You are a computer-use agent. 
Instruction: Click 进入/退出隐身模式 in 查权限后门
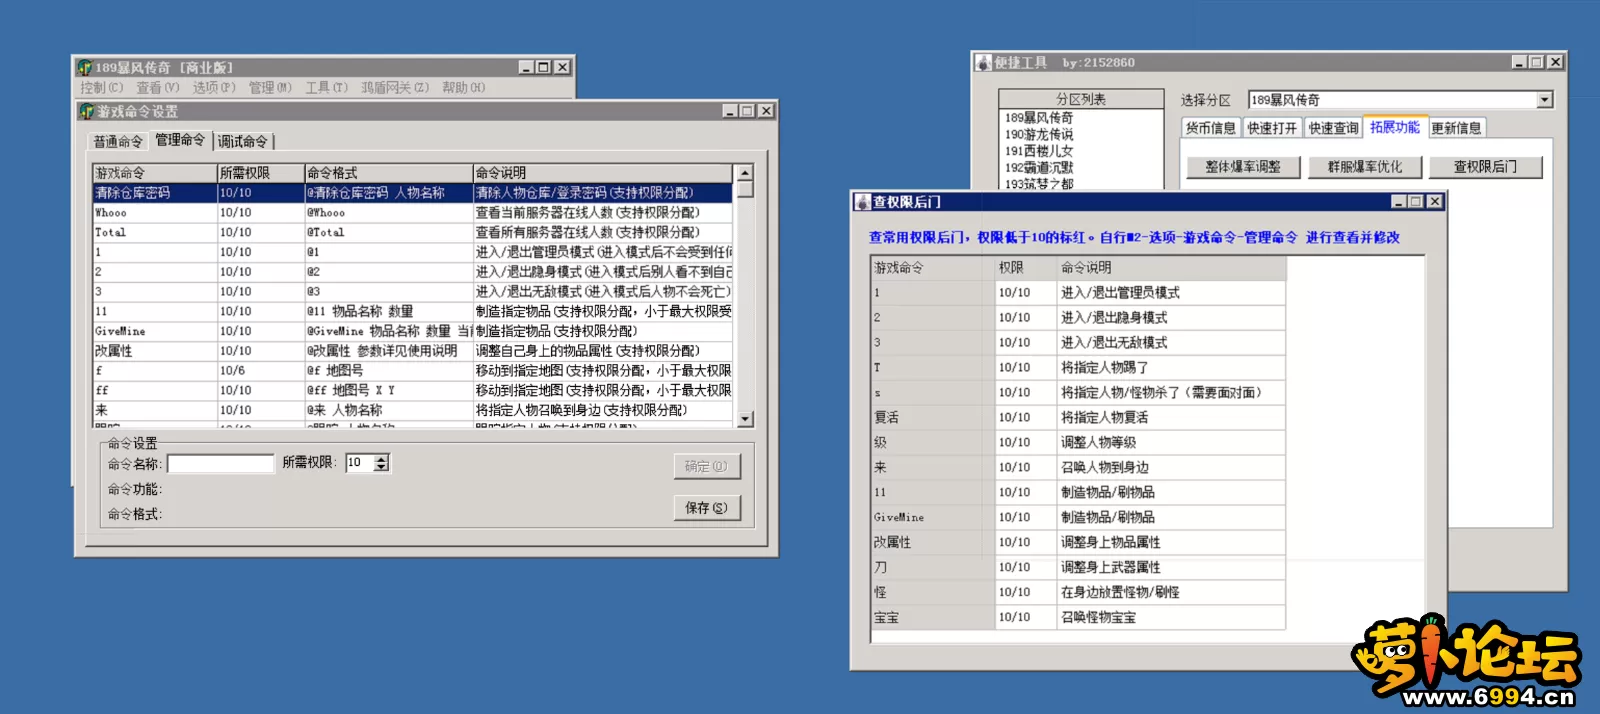point(1114,318)
